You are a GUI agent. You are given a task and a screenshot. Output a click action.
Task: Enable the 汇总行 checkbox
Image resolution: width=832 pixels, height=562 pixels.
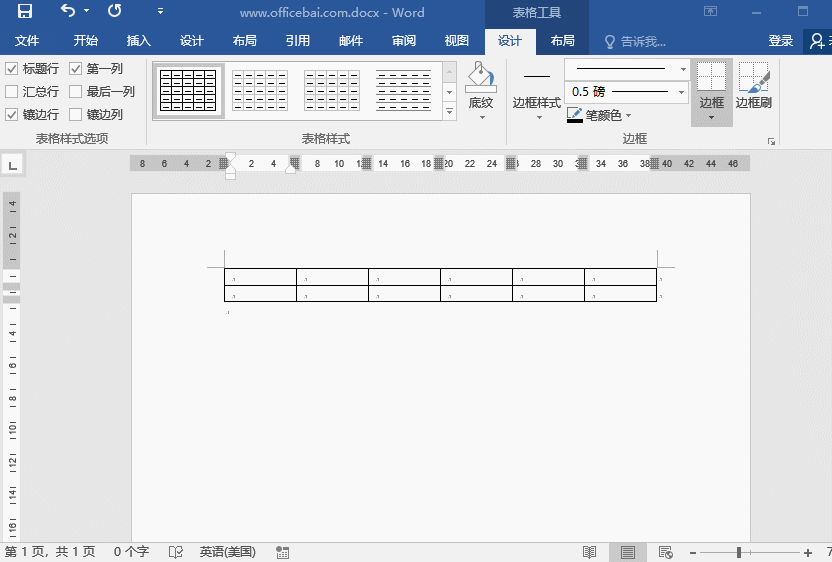click(12, 91)
